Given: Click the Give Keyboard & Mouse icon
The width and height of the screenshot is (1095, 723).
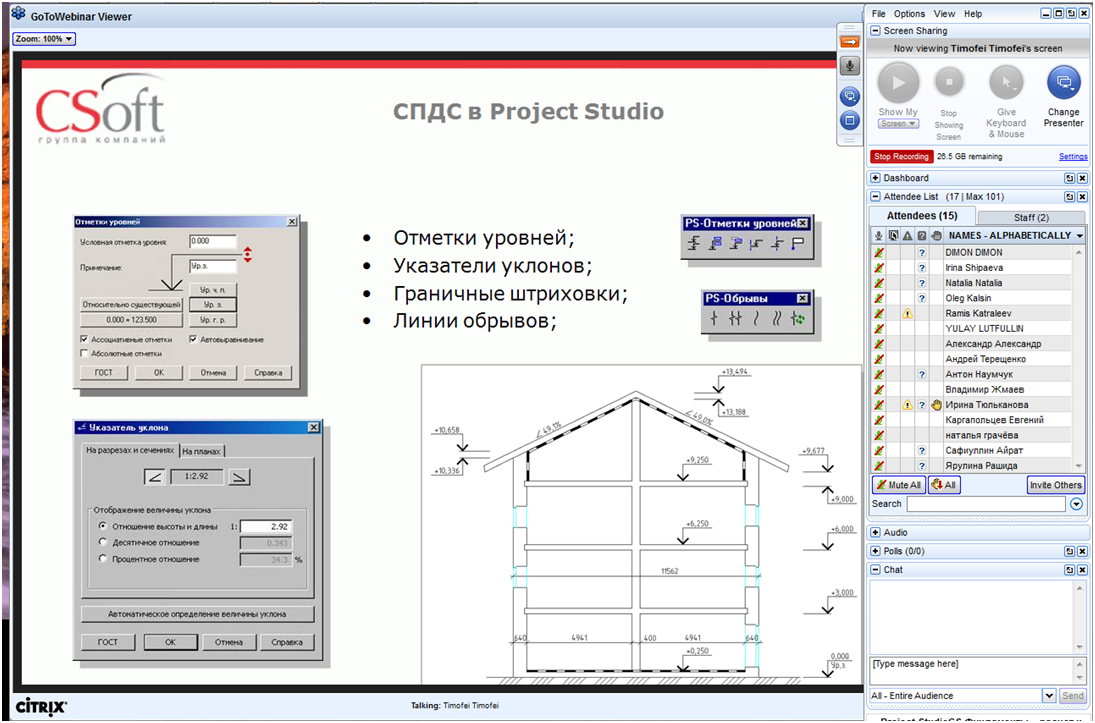Looking at the screenshot, I should click(1006, 83).
